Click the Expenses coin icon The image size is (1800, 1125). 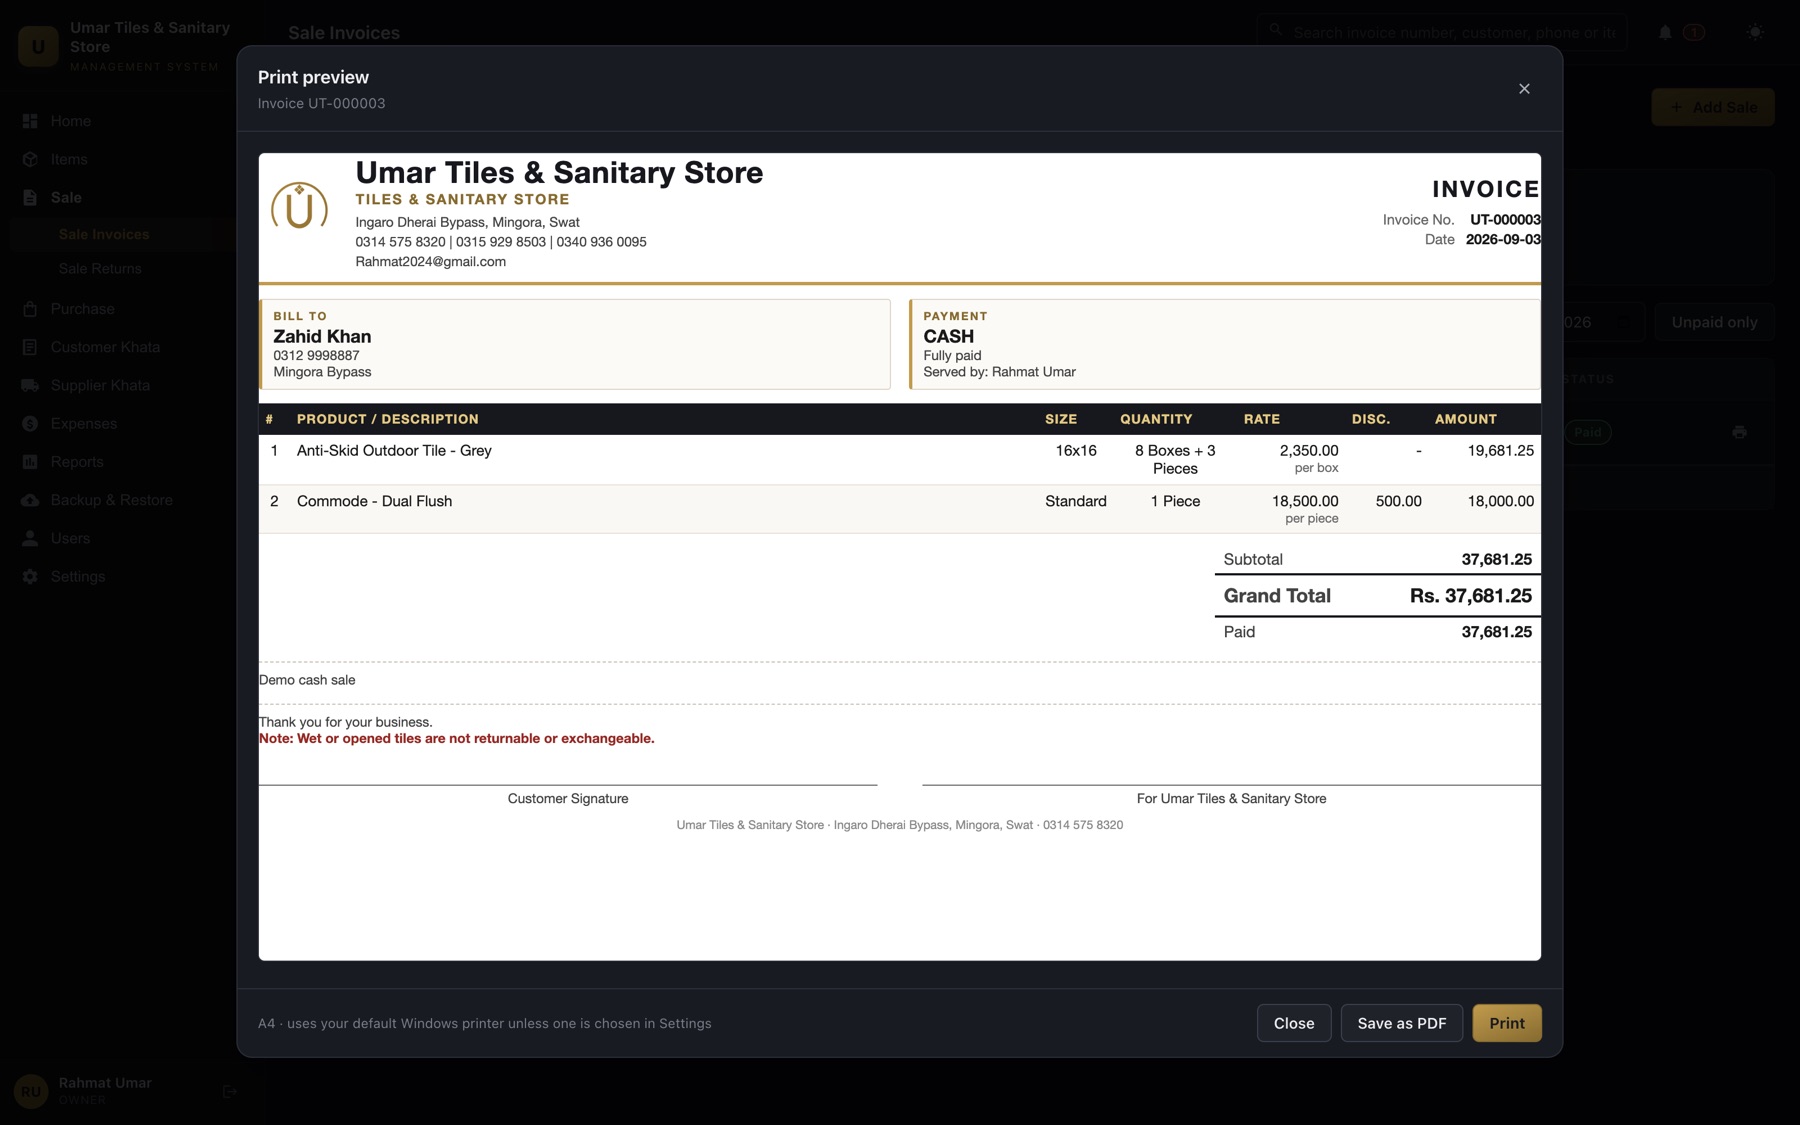click(30, 423)
